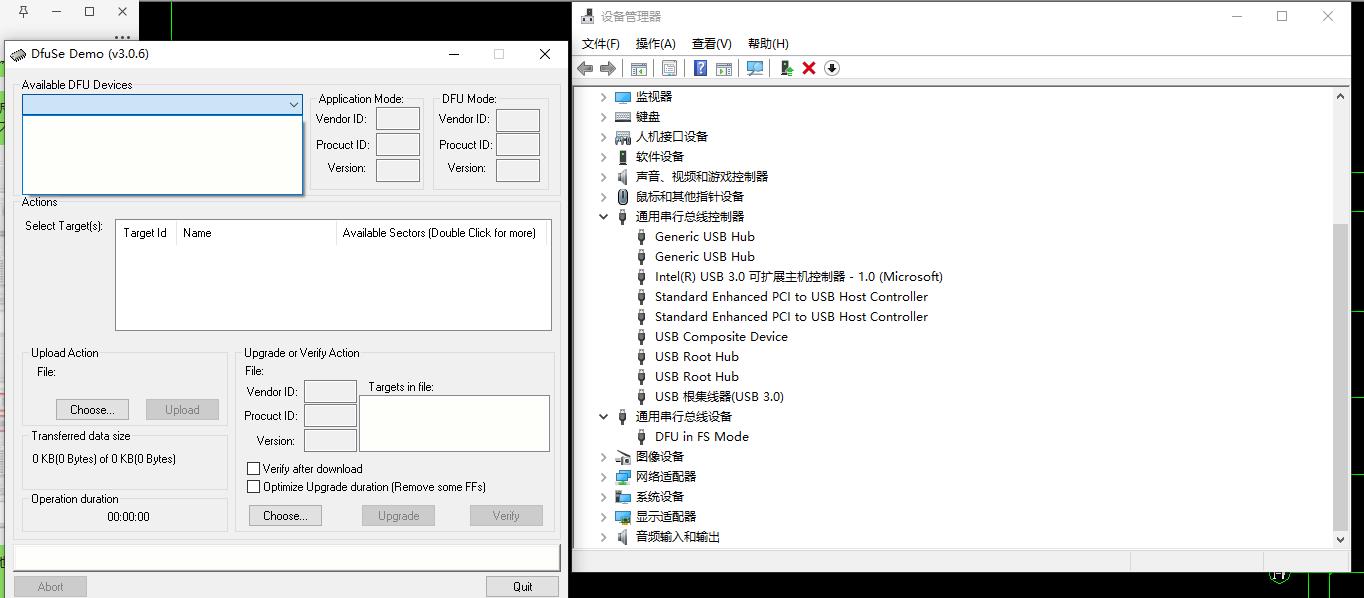Click the Abort button
Screen dimensions: 1364x598
pos(50,586)
